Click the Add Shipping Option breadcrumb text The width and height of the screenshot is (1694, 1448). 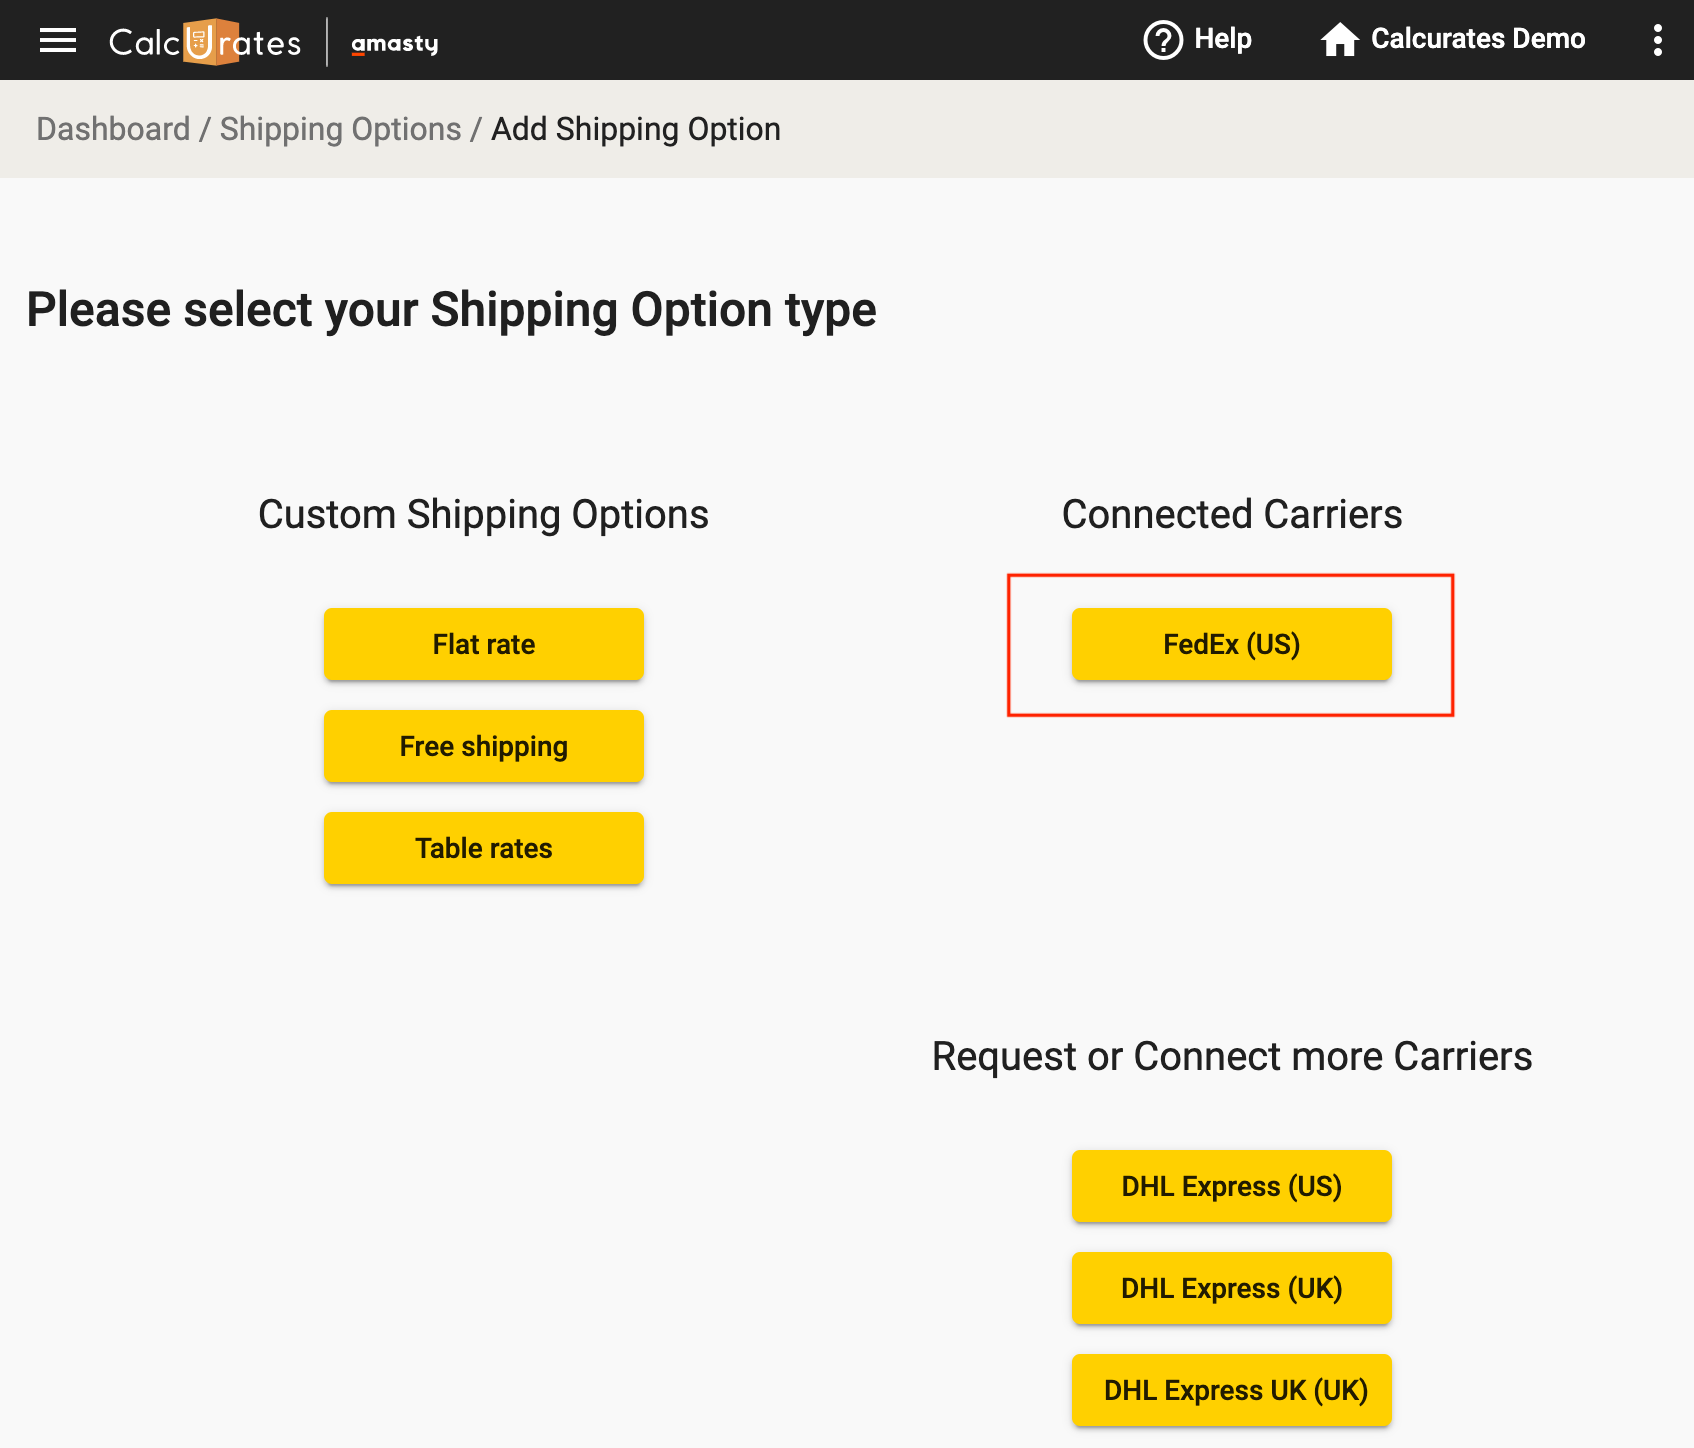pyautogui.click(x=636, y=129)
